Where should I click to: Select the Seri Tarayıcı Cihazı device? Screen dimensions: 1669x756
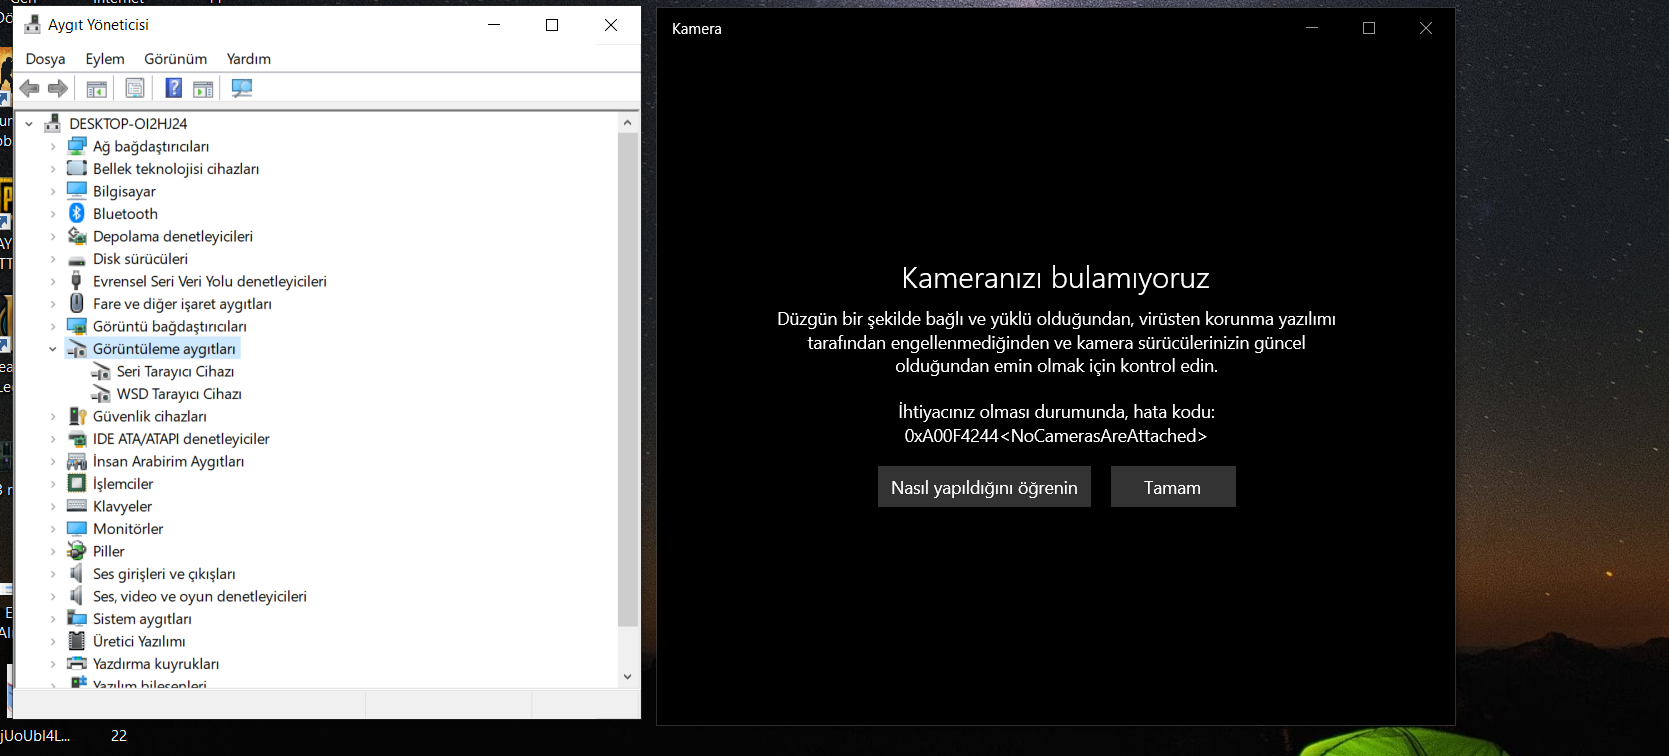point(175,371)
